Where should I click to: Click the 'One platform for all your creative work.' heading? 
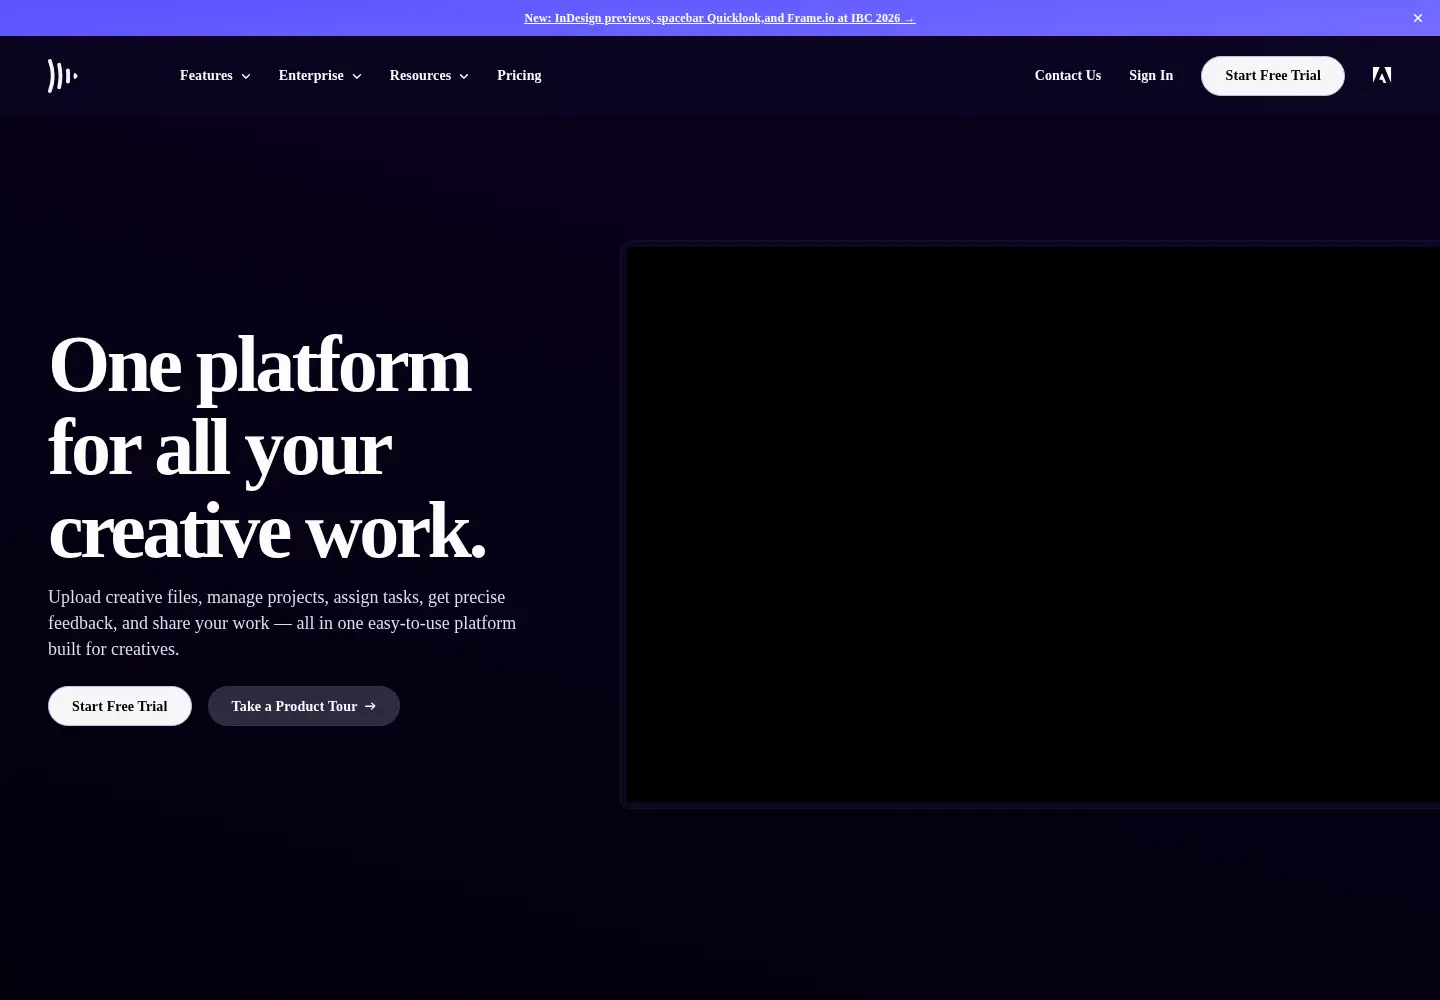point(268,447)
